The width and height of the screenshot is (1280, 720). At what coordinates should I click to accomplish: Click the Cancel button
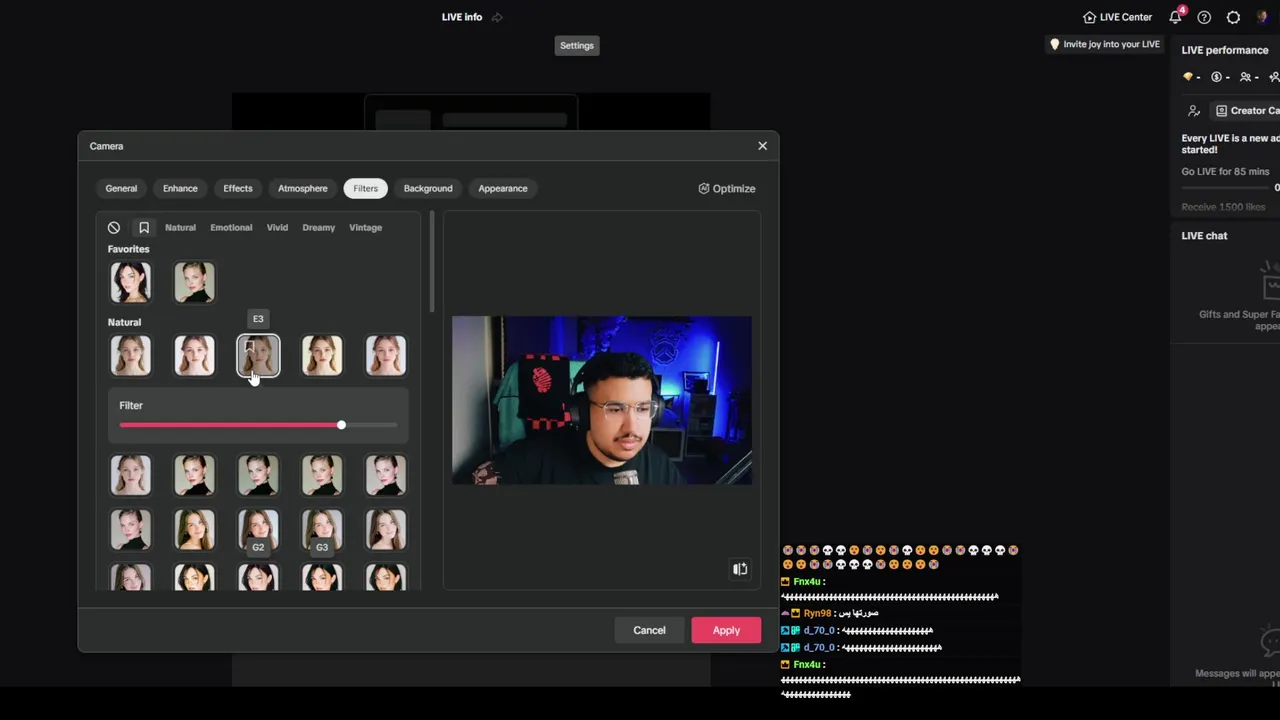pos(649,630)
